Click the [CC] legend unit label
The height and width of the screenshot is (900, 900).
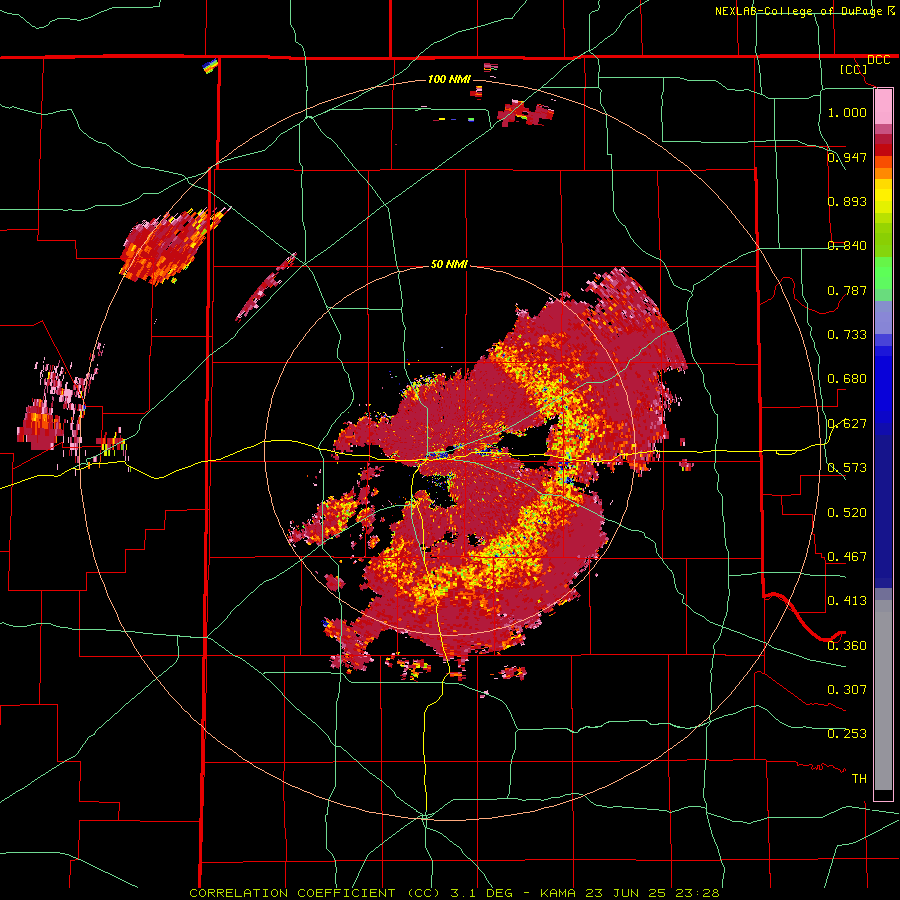[853, 69]
